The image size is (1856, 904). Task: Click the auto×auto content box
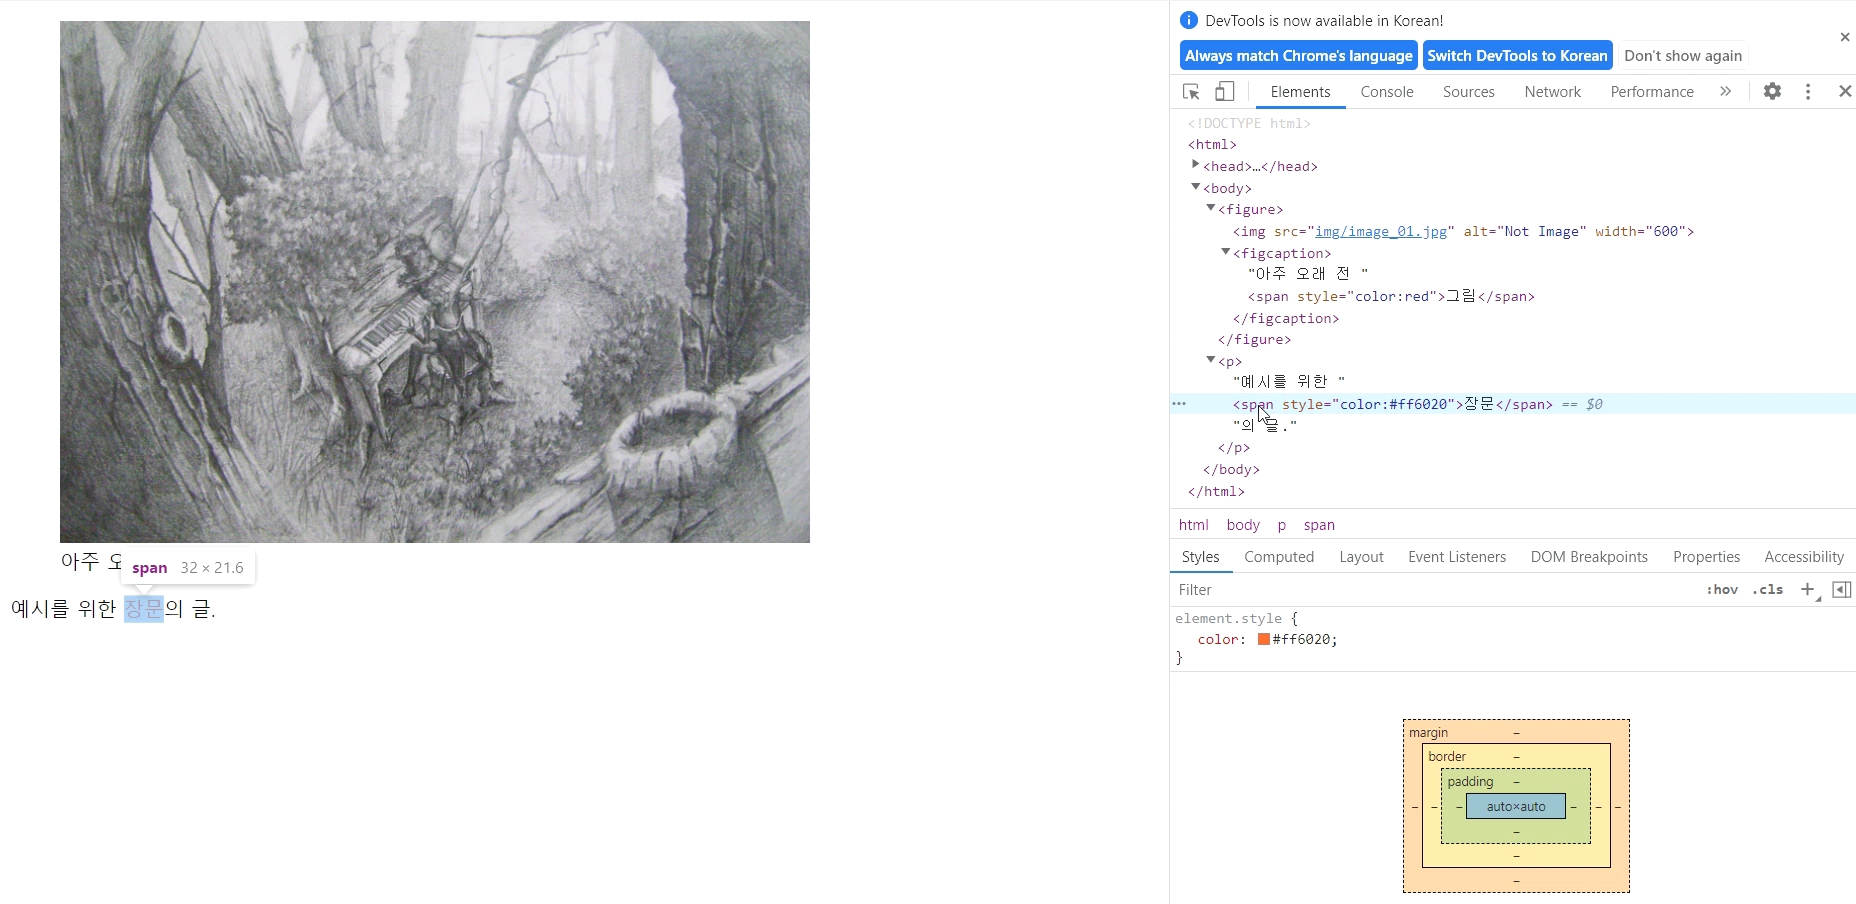[x=1516, y=806]
